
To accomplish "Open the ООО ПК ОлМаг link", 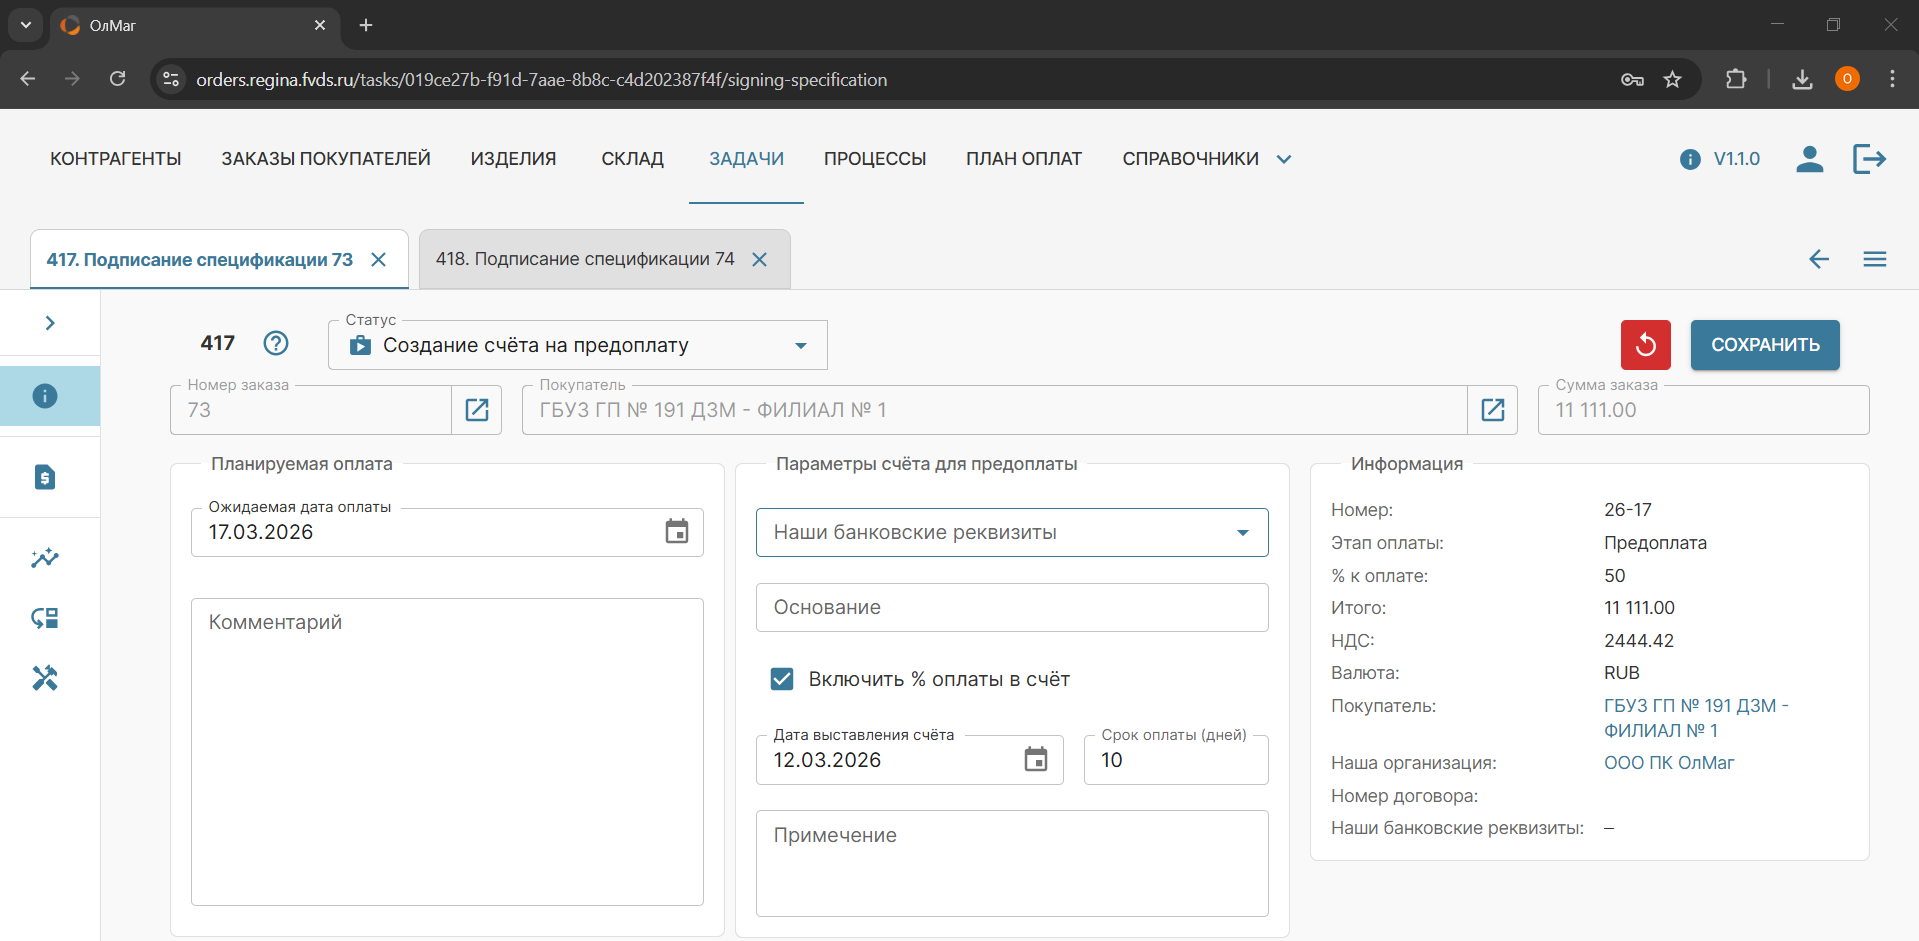I will (x=1668, y=763).
